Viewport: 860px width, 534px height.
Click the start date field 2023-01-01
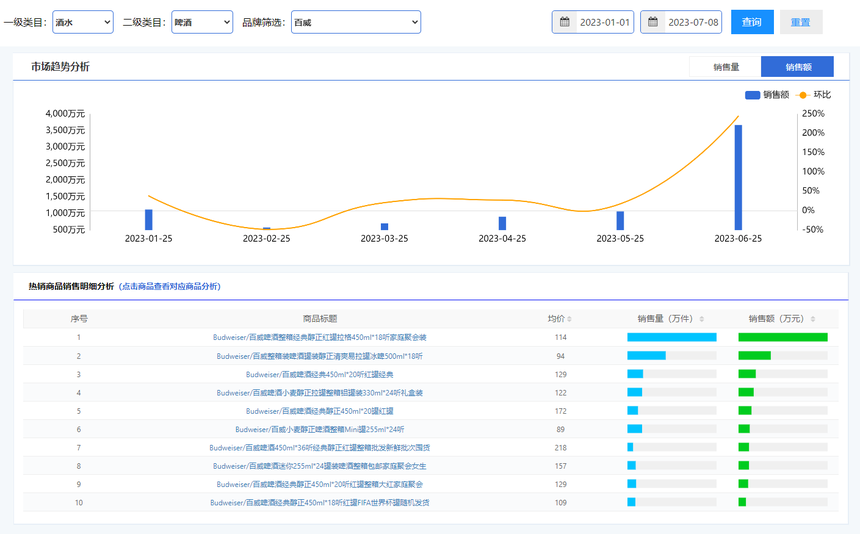click(x=605, y=22)
